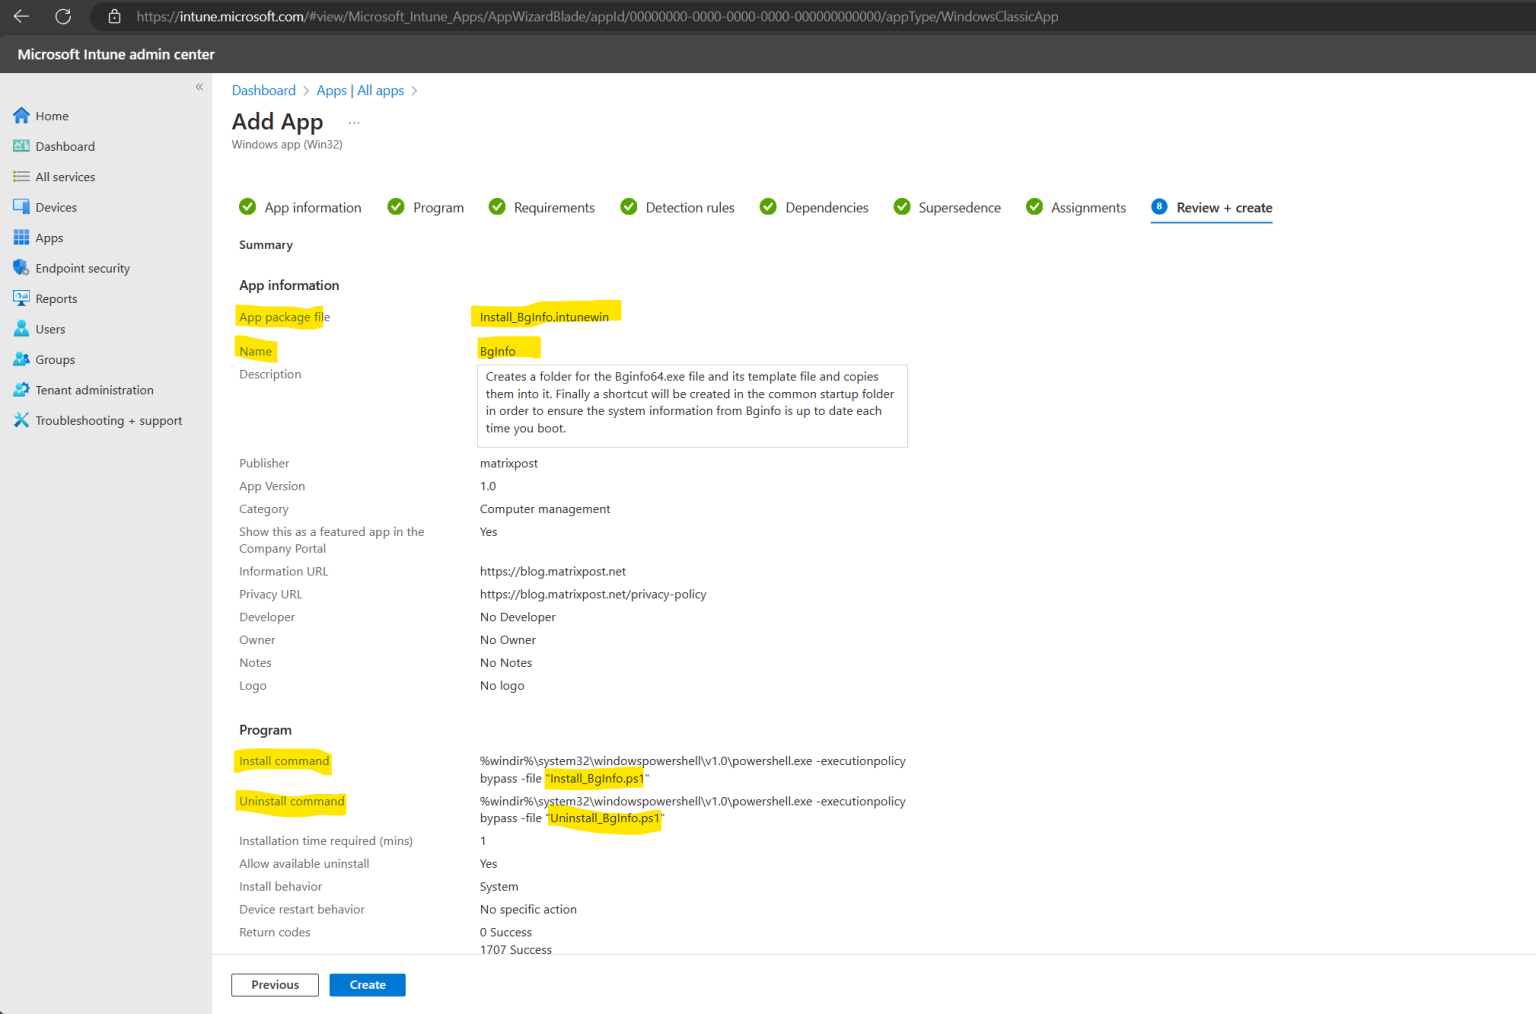Switch to the Assignments step
The image size is (1536, 1014).
[1087, 207]
